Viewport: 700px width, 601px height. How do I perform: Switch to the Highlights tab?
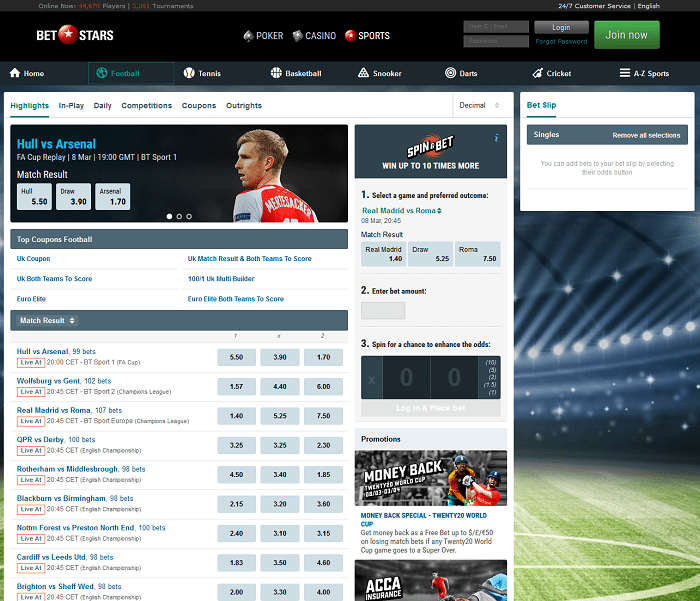point(29,105)
